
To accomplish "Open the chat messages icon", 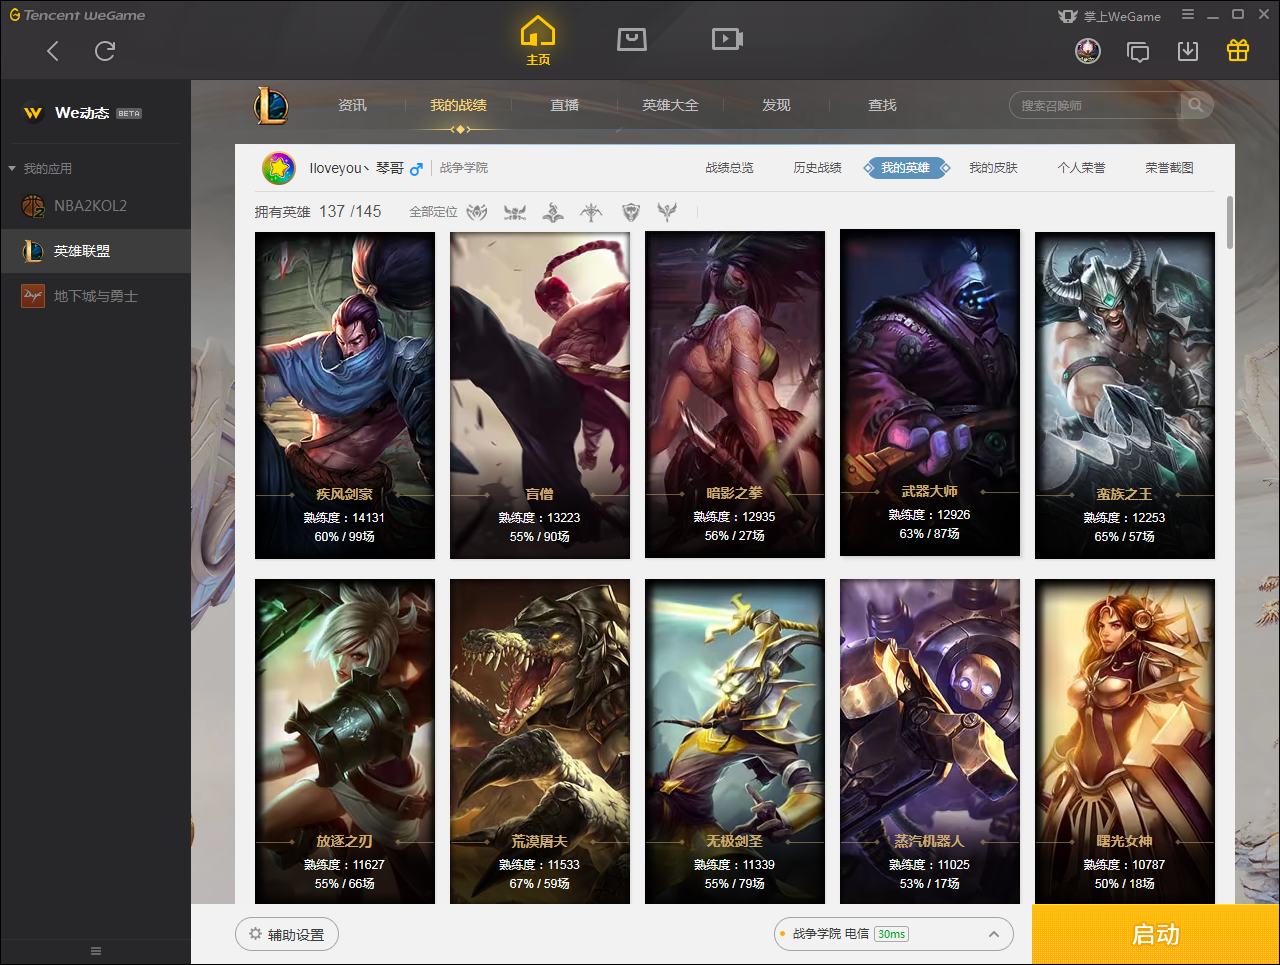I will pyautogui.click(x=1138, y=51).
